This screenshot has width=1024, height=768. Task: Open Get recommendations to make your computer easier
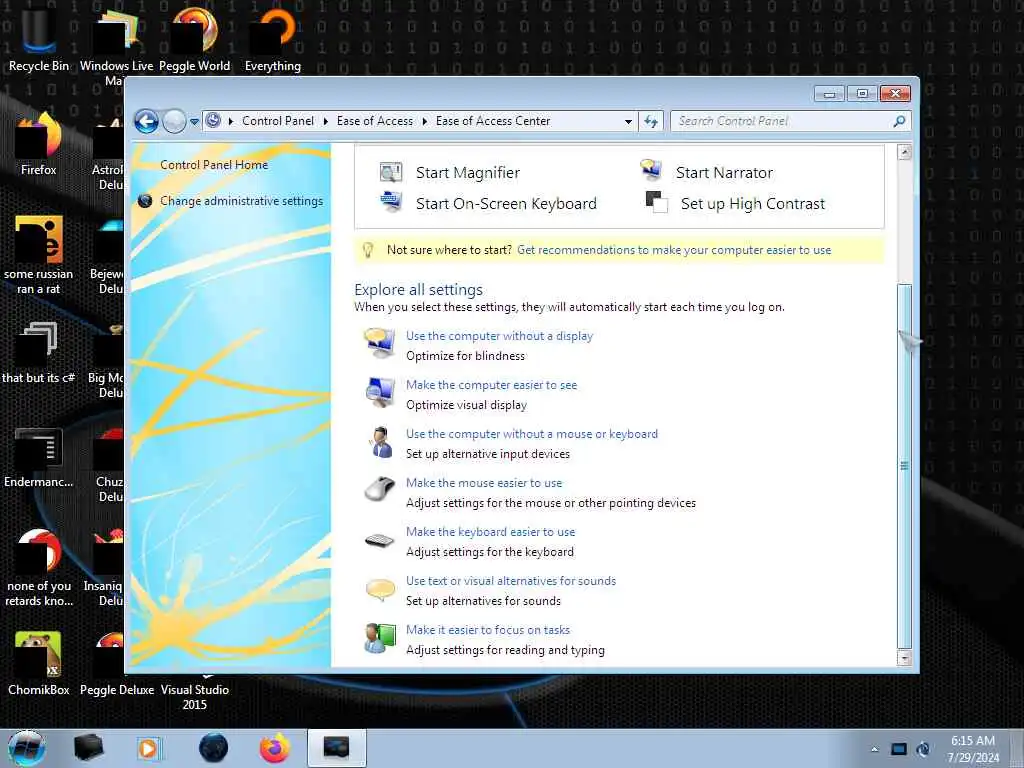point(674,250)
